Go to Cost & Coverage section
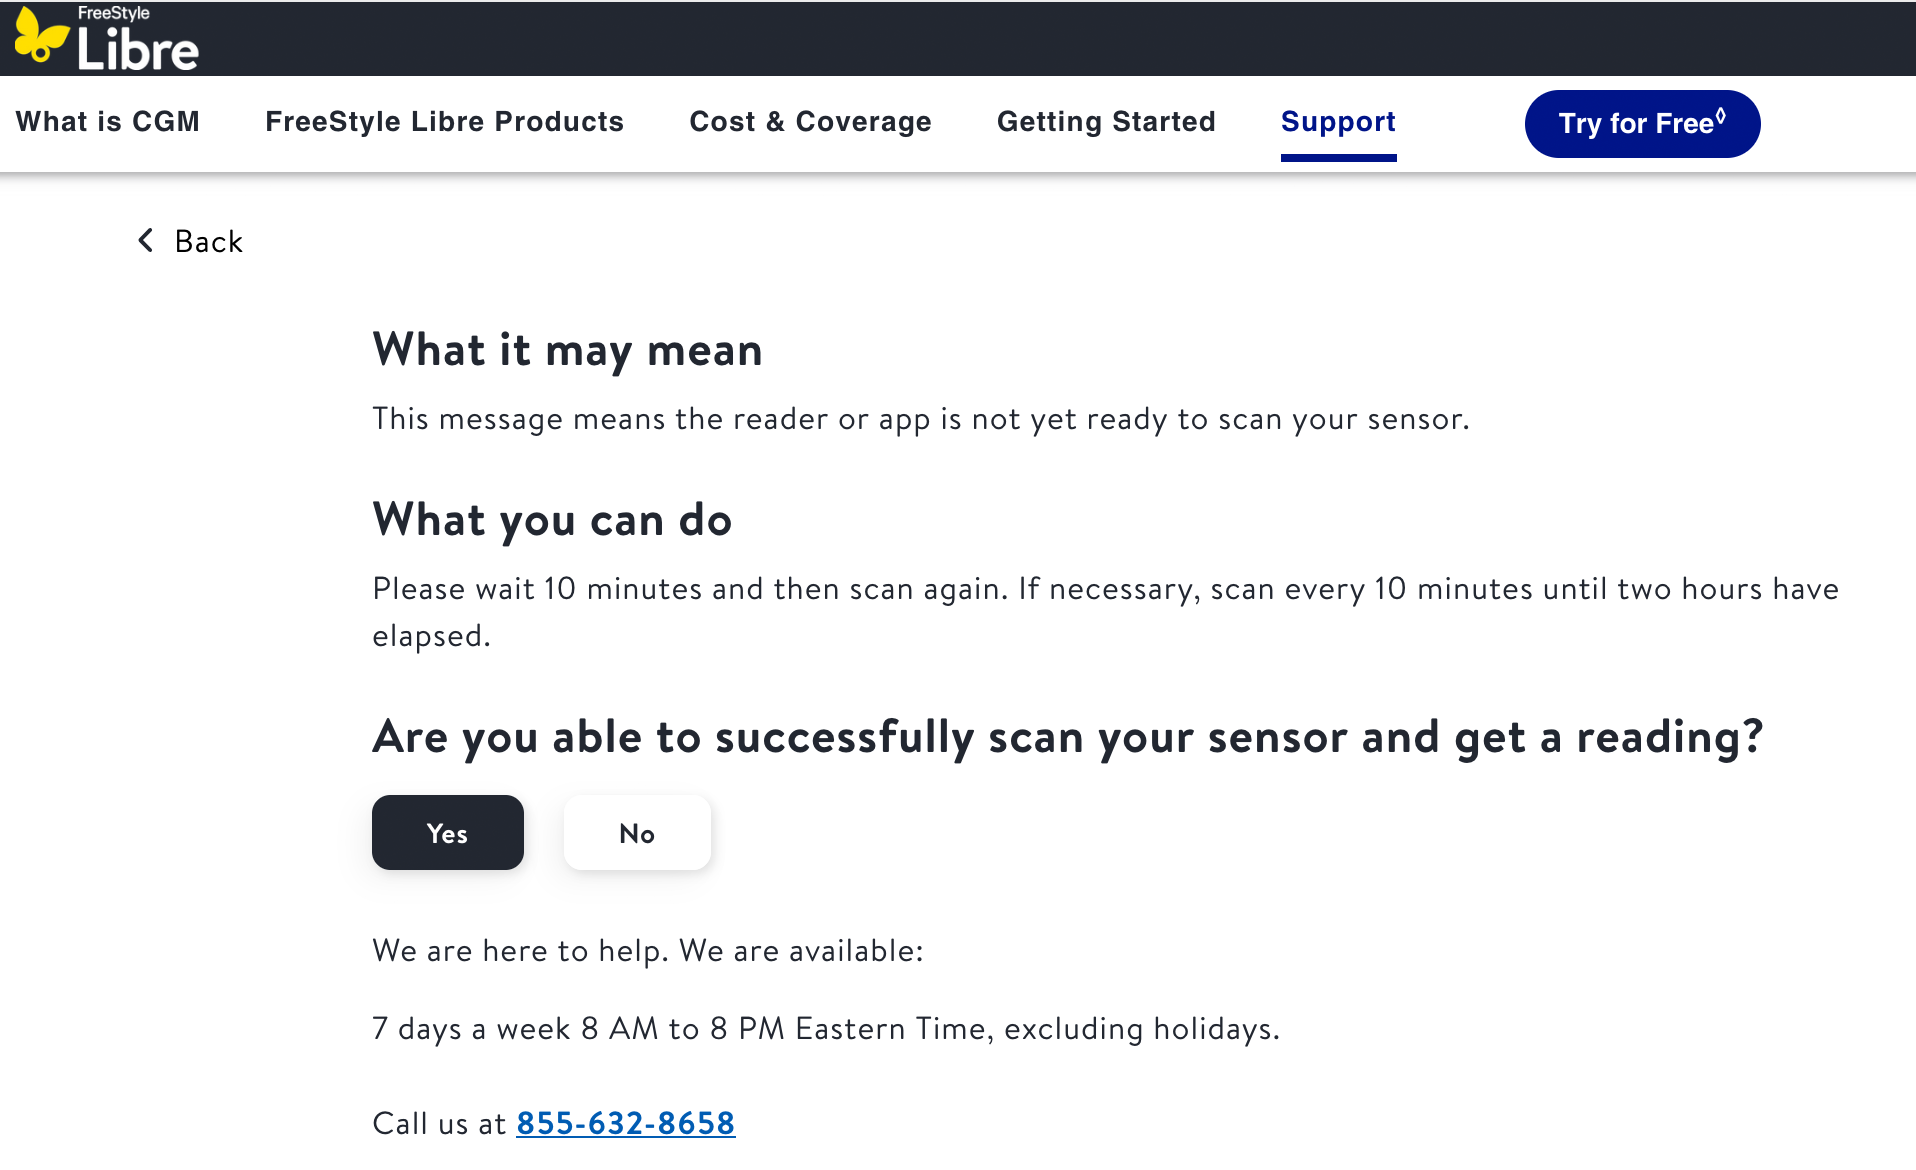The width and height of the screenshot is (1916, 1170). (x=810, y=122)
